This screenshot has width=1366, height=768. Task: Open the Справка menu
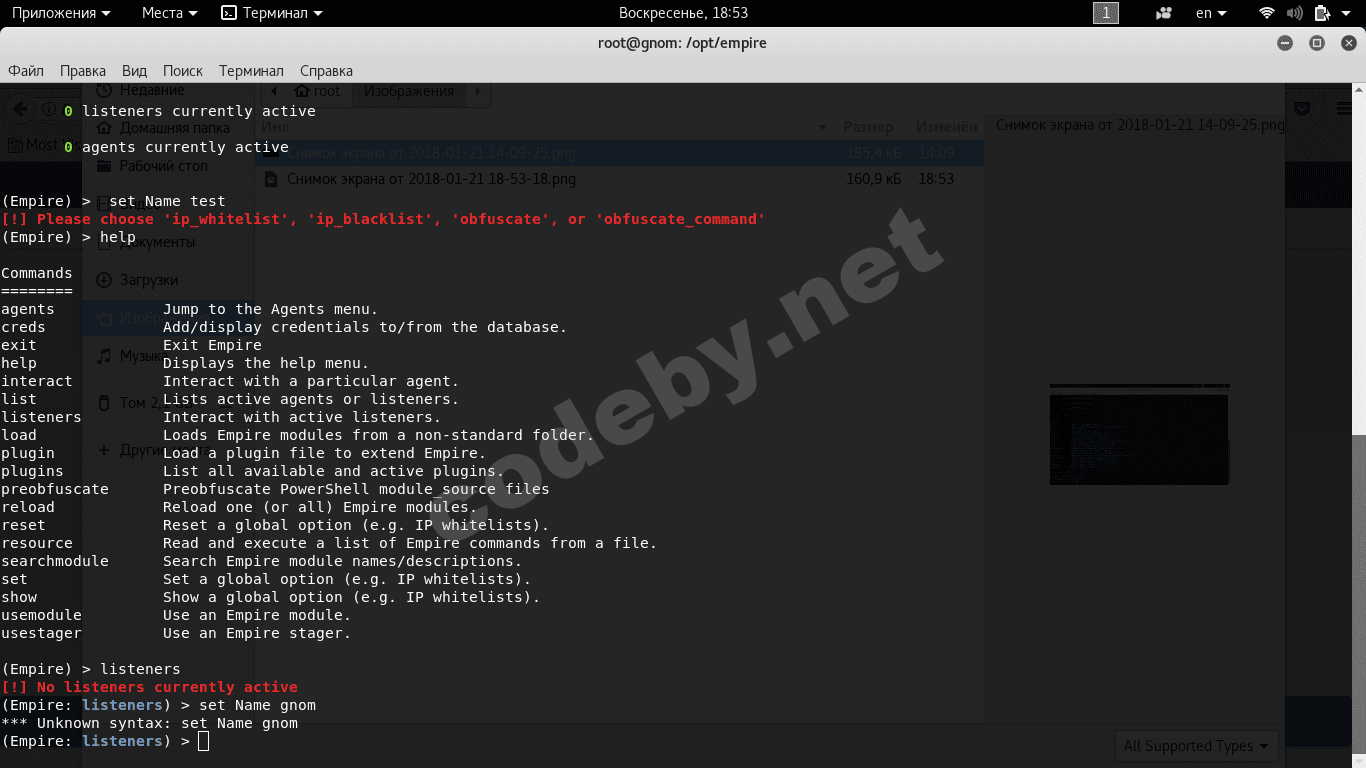326,71
